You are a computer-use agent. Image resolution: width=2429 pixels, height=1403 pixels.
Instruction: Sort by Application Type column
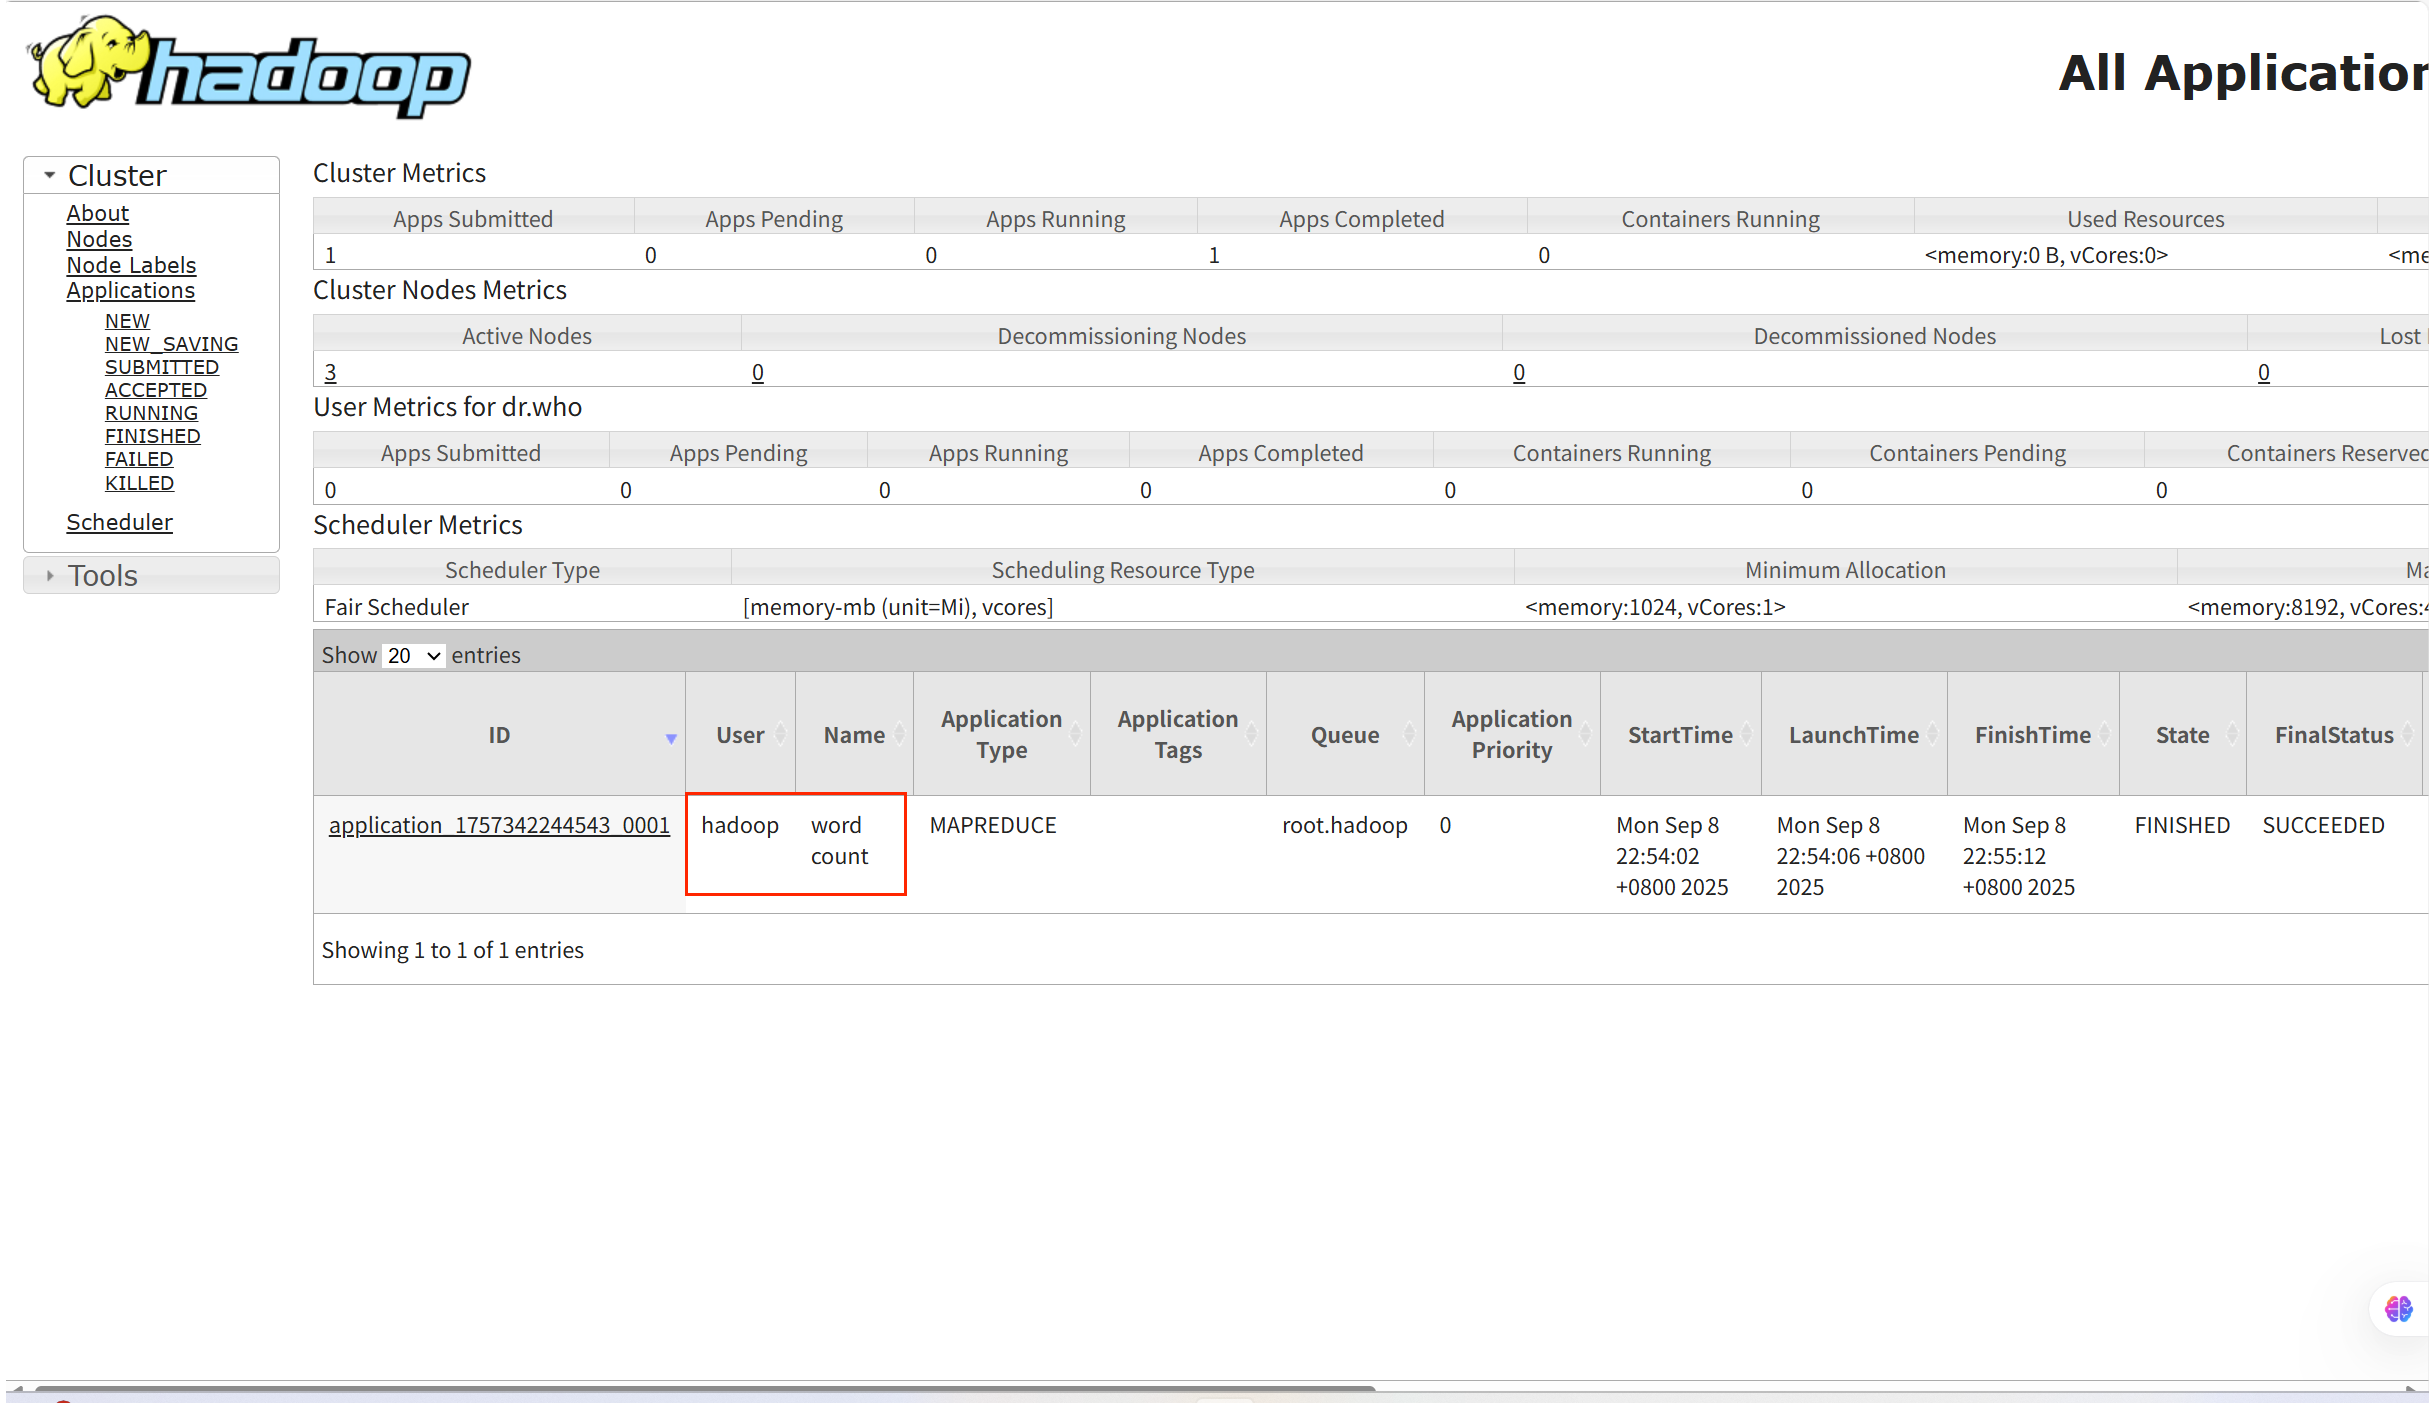click(1001, 734)
